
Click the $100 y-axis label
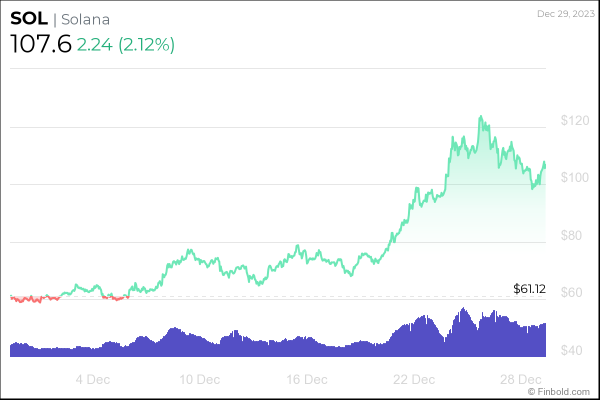[575, 178]
